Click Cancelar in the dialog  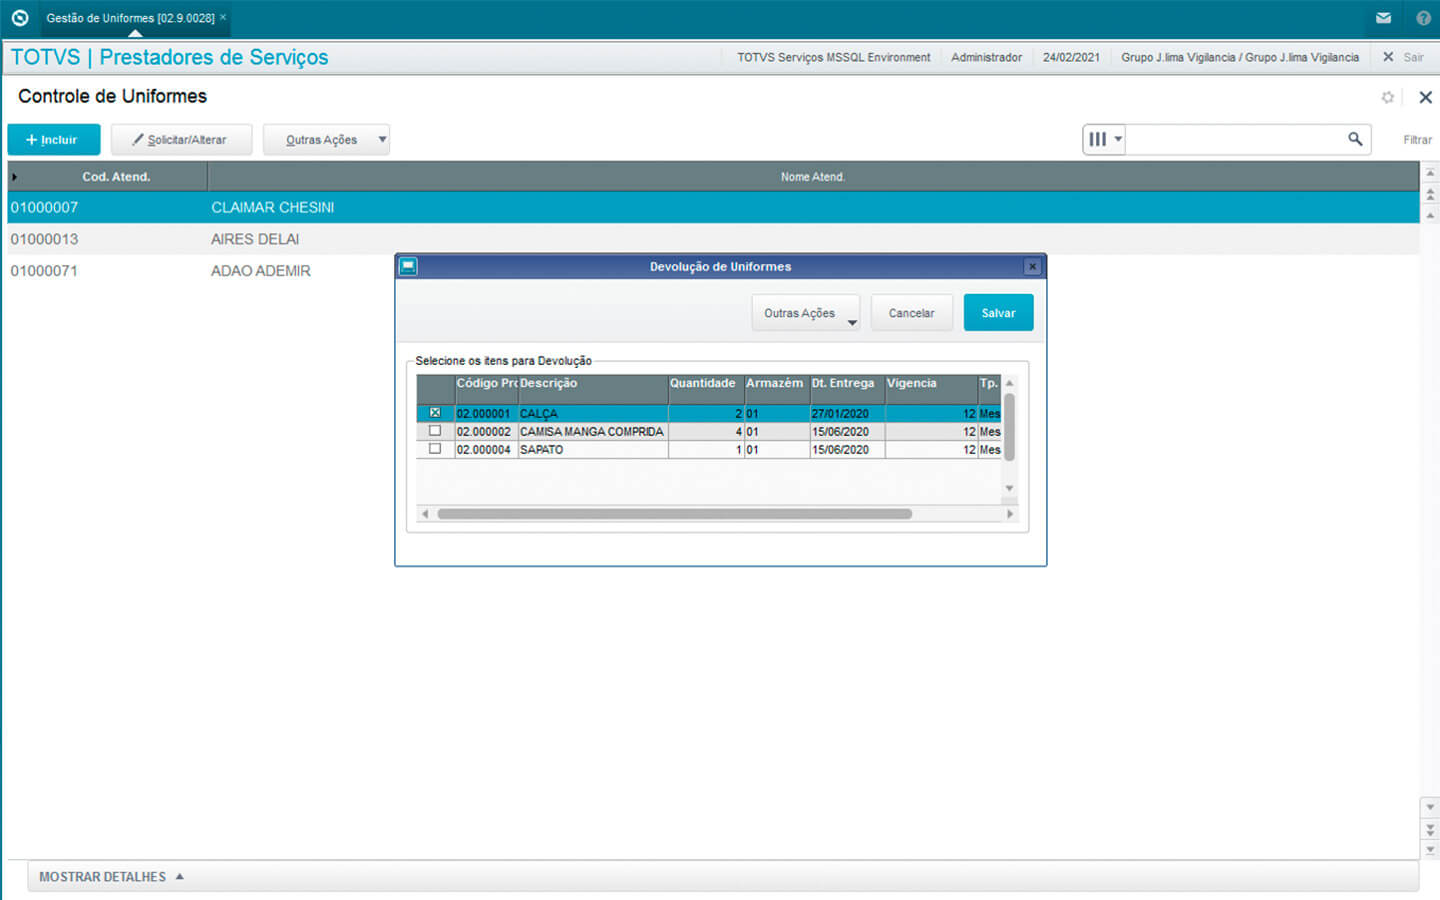point(912,313)
